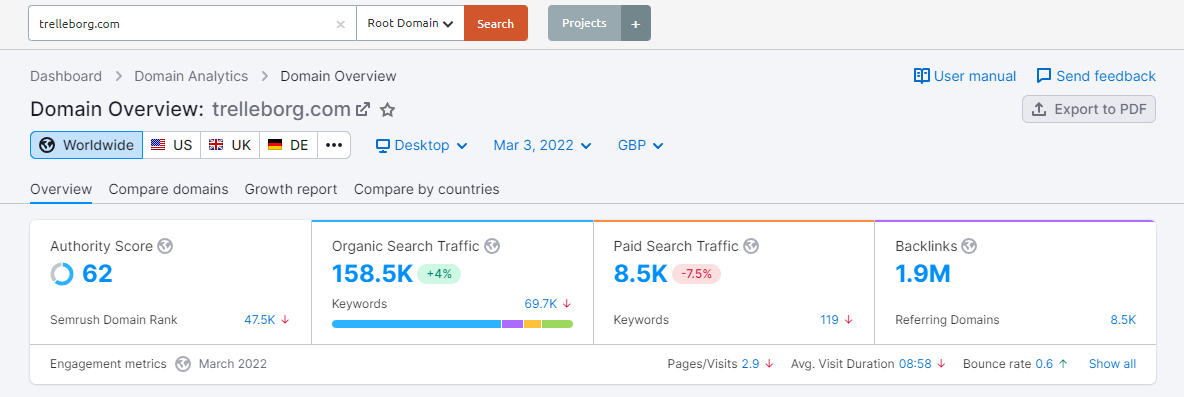Click the green segment of the keywords bar
The height and width of the screenshot is (397, 1184).
pyautogui.click(x=557, y=324)
